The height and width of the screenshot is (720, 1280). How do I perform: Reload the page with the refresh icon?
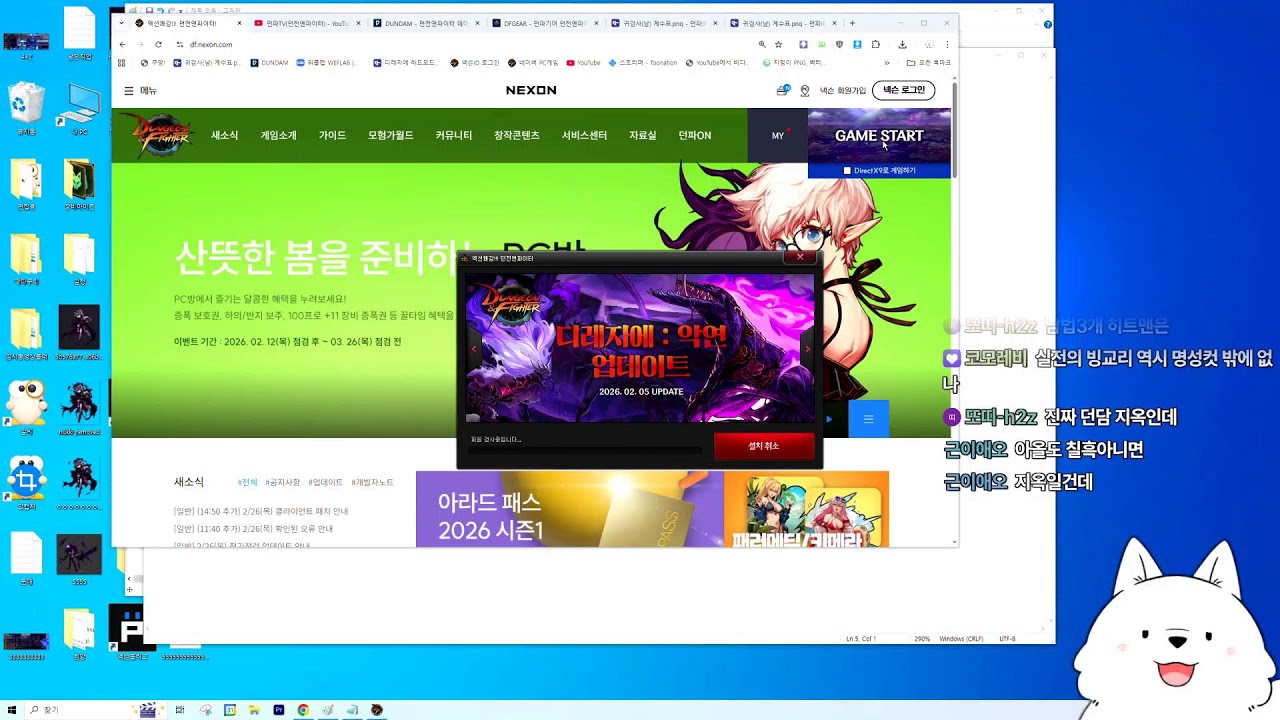pos(159,44)
